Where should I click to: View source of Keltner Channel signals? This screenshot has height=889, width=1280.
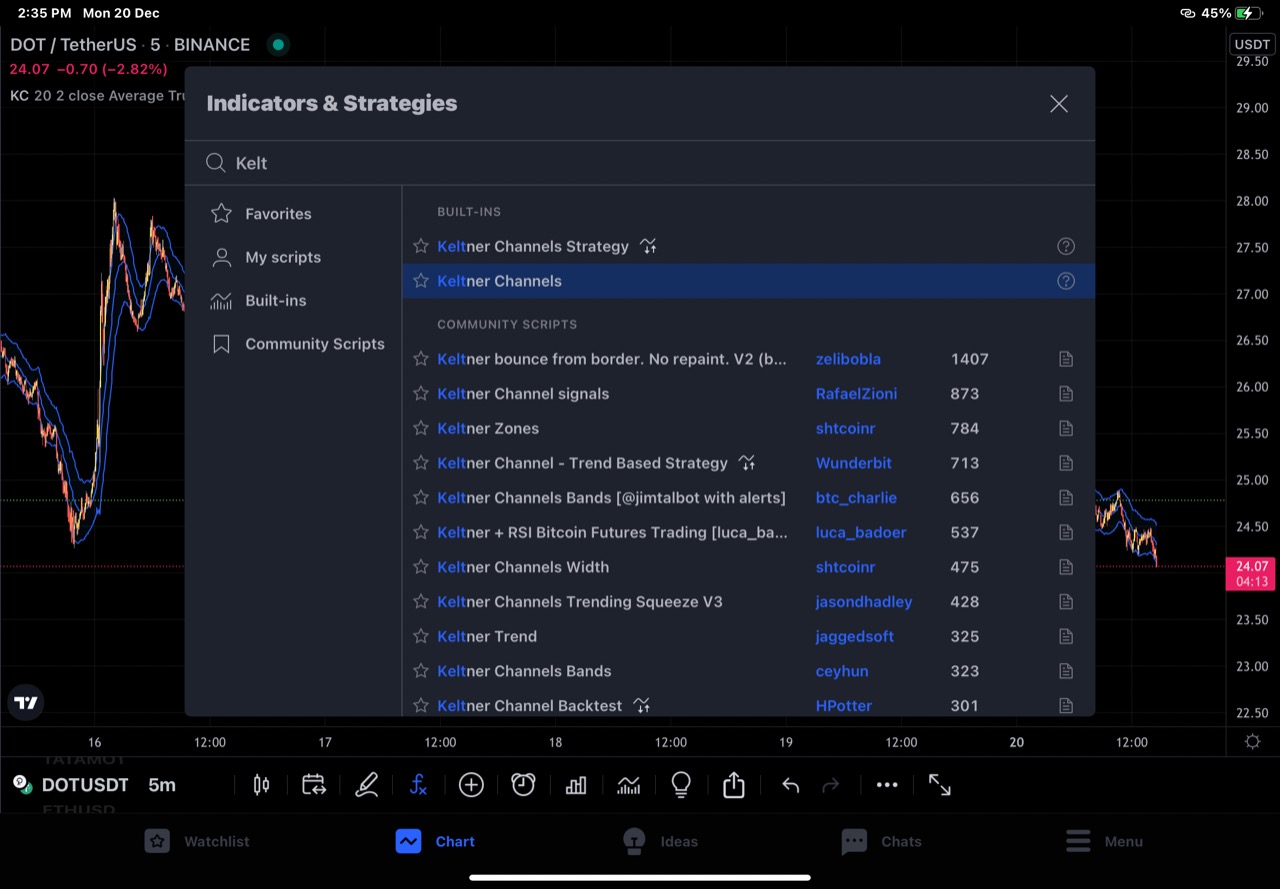1066,394
